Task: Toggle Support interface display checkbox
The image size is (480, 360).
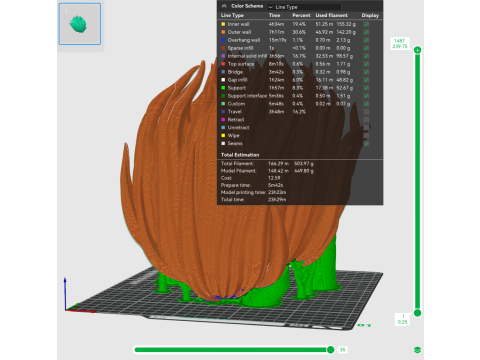Action: click(x=366, y=96)
